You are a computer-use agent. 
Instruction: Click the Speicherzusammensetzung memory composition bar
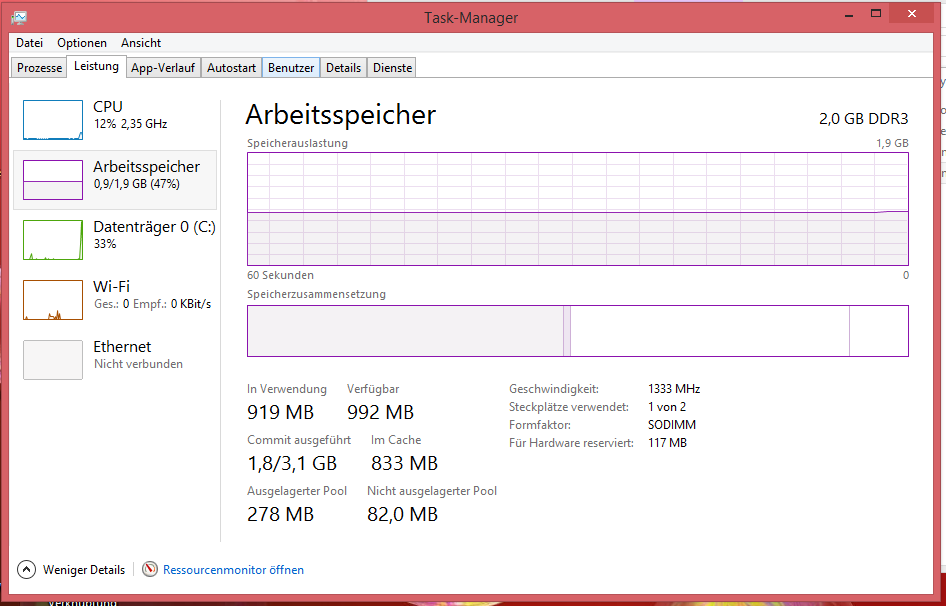577,331
